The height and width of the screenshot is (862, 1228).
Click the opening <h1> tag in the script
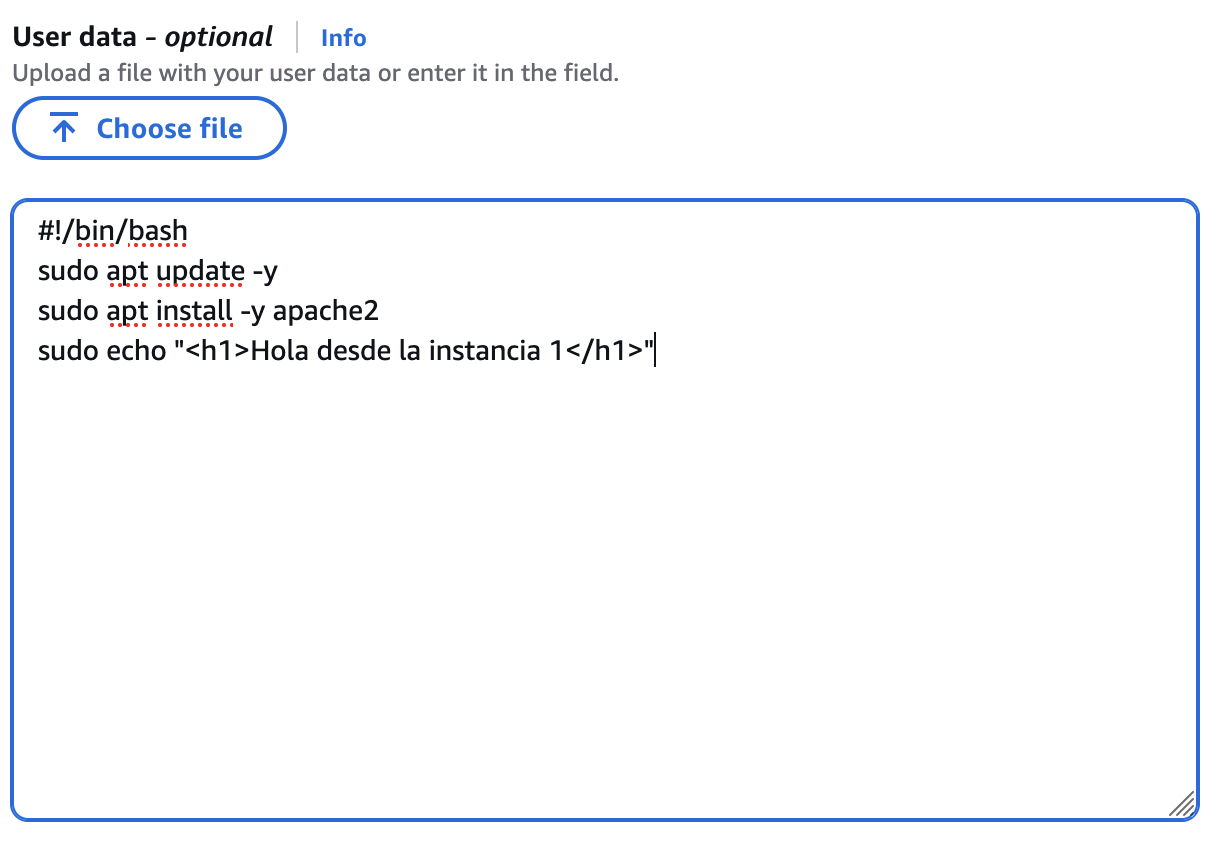tap(217, 351)
